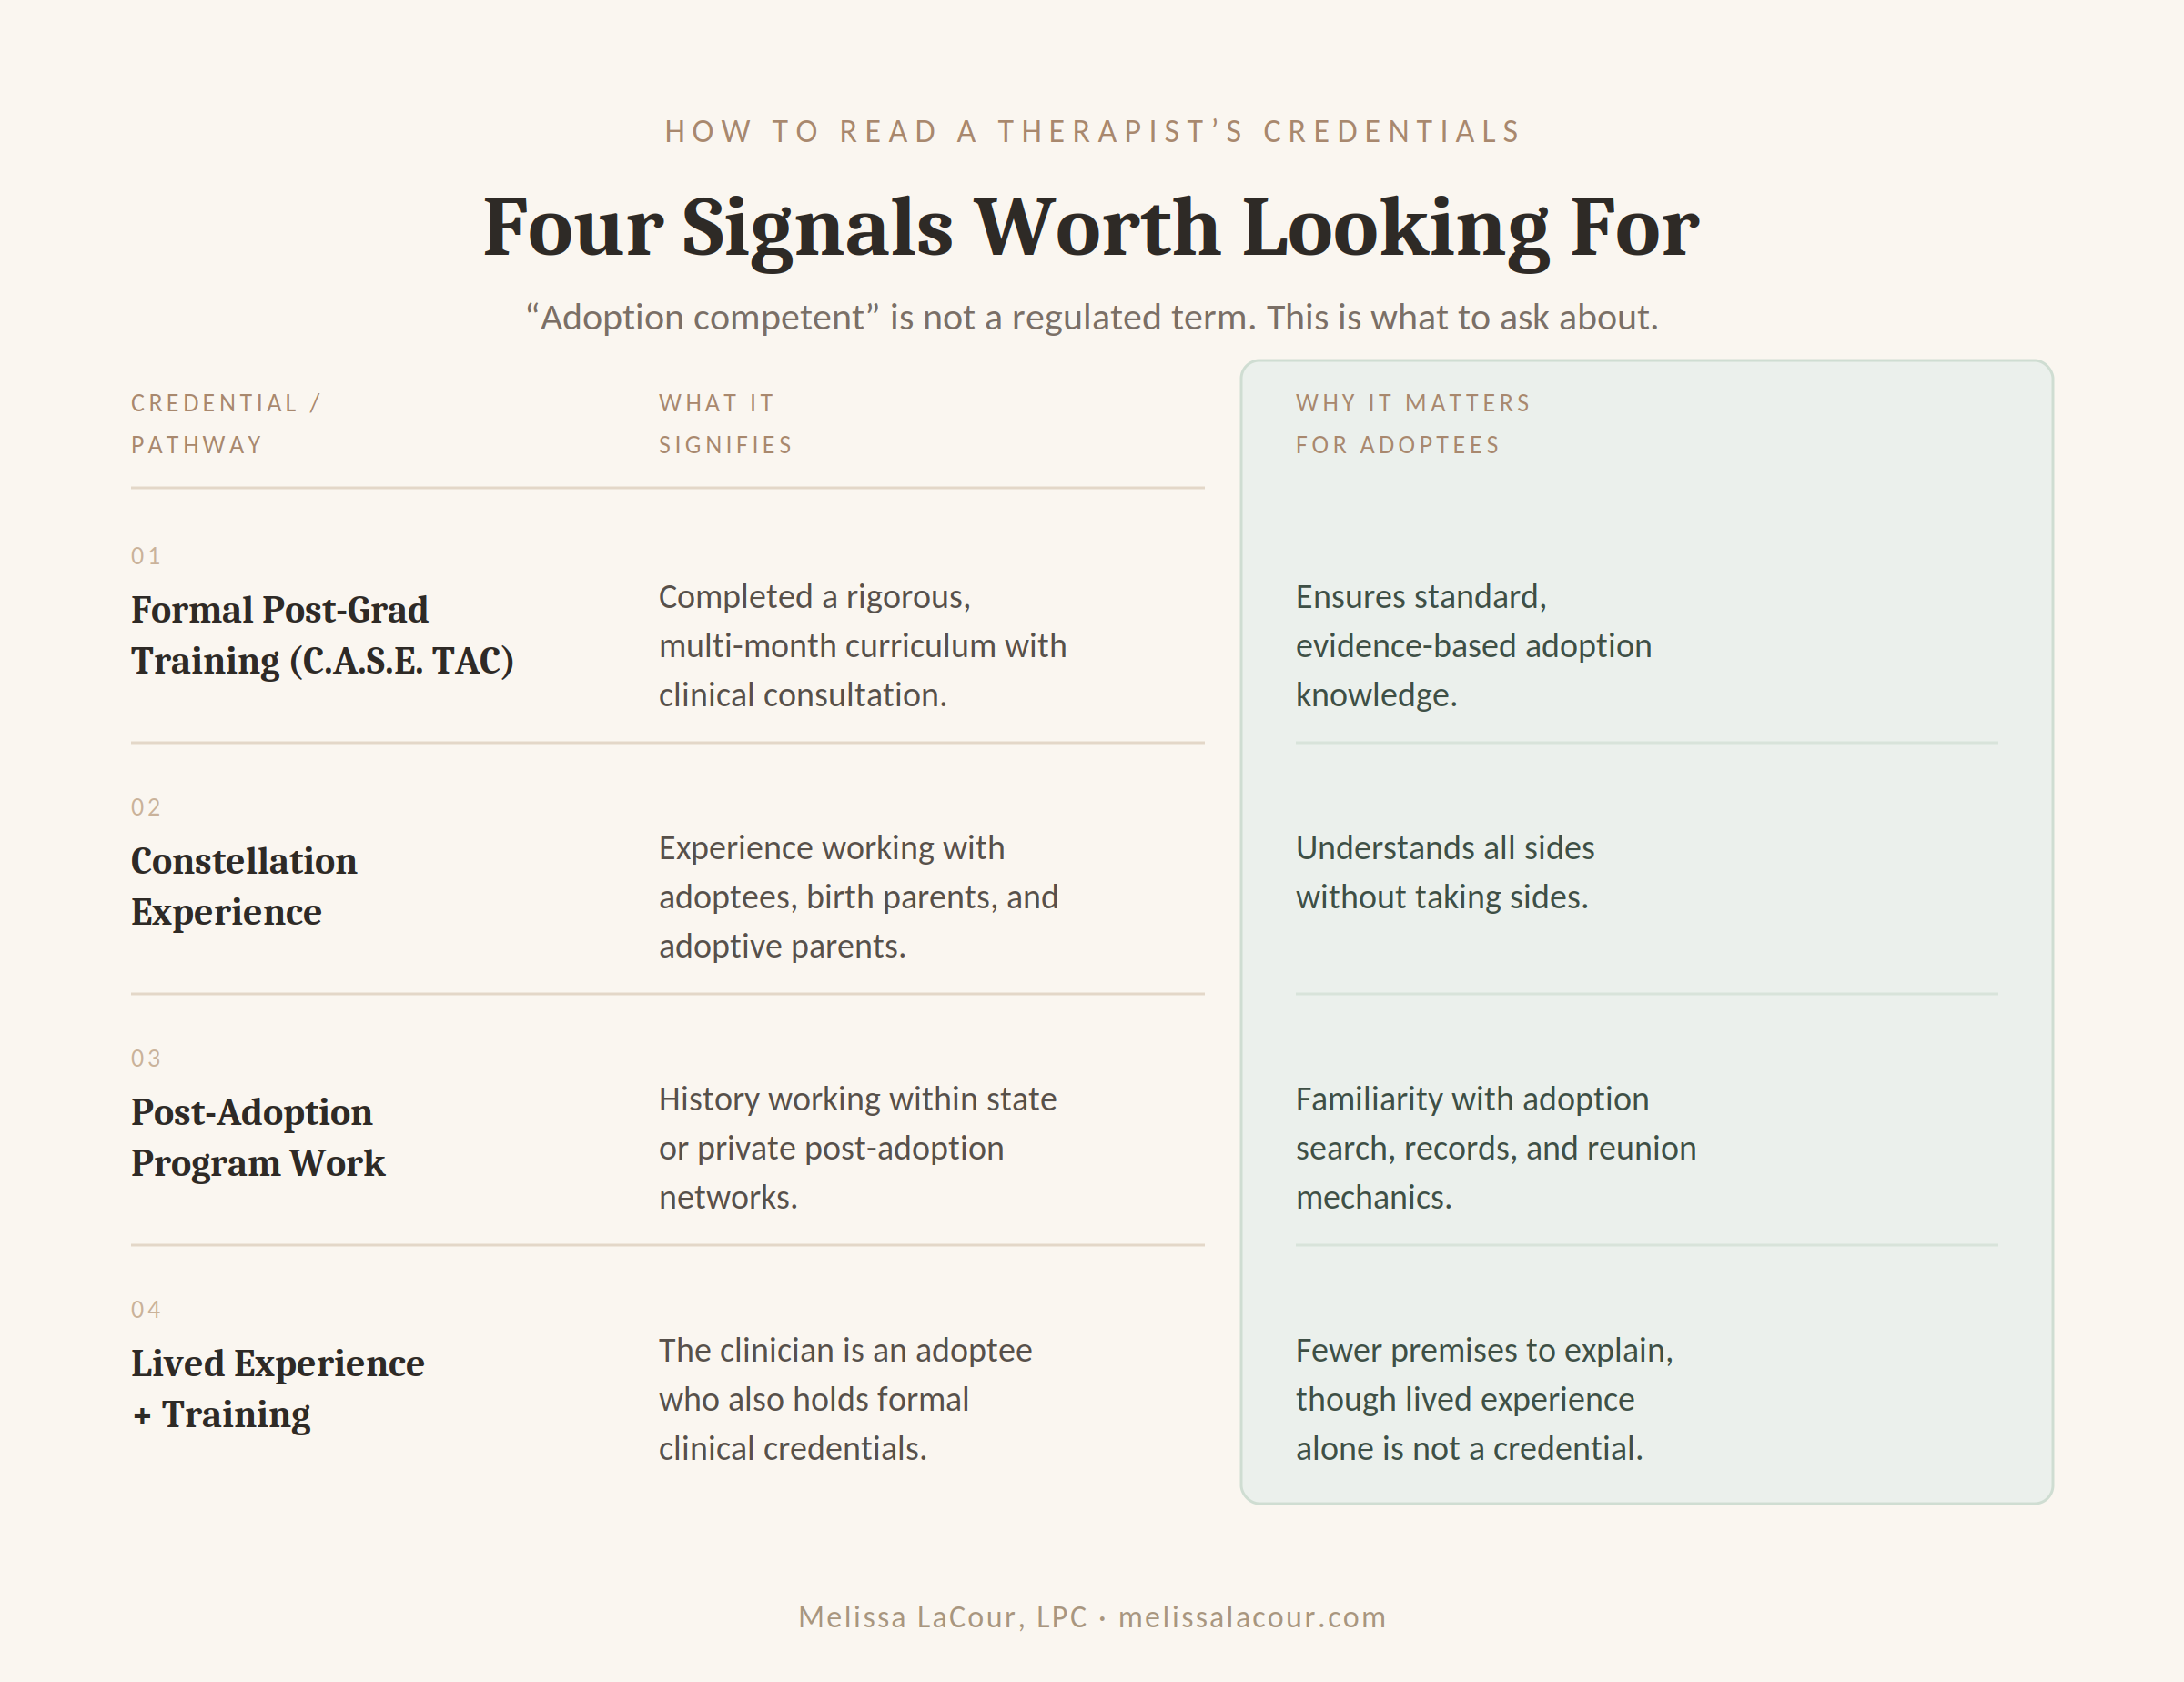Viewport: 2184px width, 1682px height.
Task: Select the 'What It Signifies' column header
Action: 725,424
